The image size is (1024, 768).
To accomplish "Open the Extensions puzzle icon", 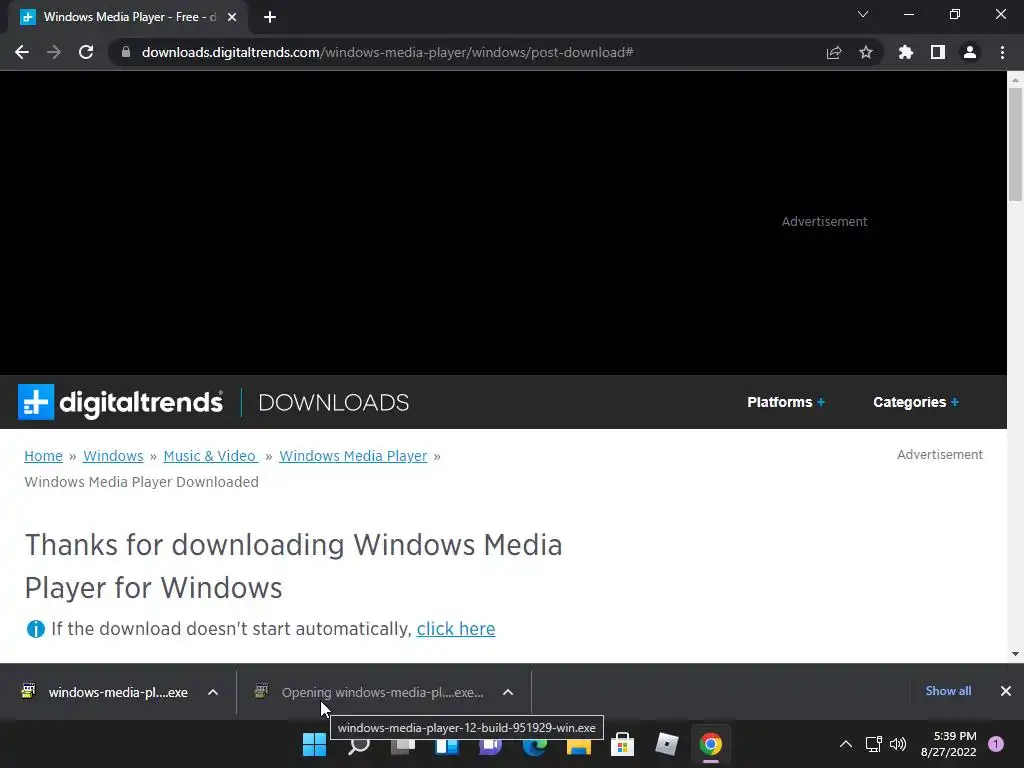I will click(x=906, y=52).
